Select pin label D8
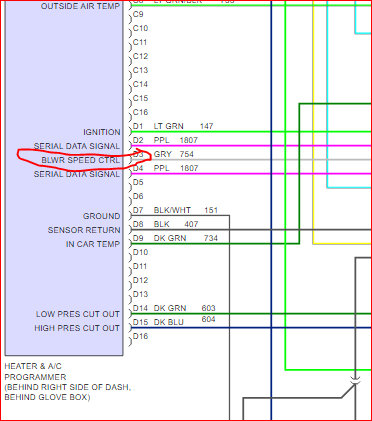Image resolution: width=372 pixels, height=421 pixels. click(x=138, y=224)
